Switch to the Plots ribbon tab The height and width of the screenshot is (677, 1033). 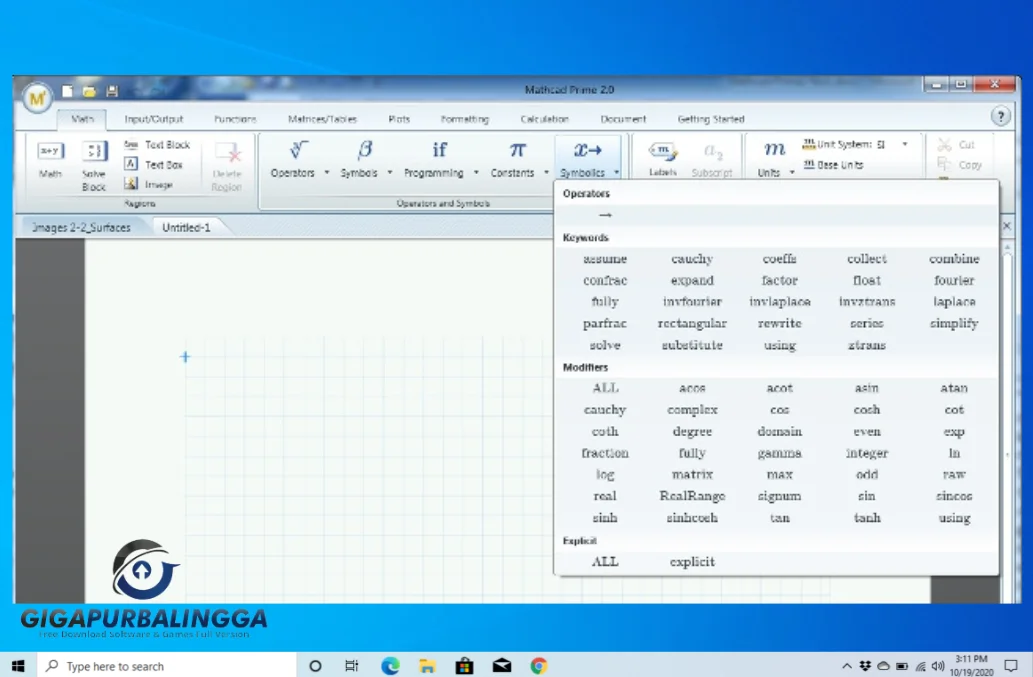click(x=399, y=119)
